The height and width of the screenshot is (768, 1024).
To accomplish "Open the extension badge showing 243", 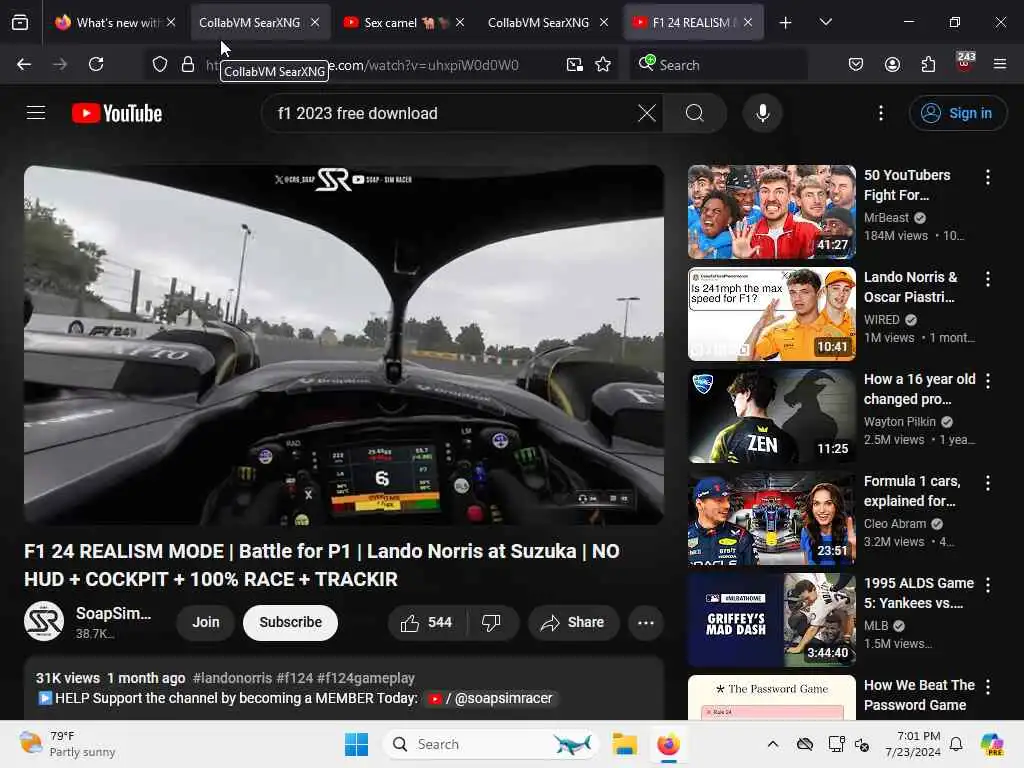I will click(x=965, y=63).
